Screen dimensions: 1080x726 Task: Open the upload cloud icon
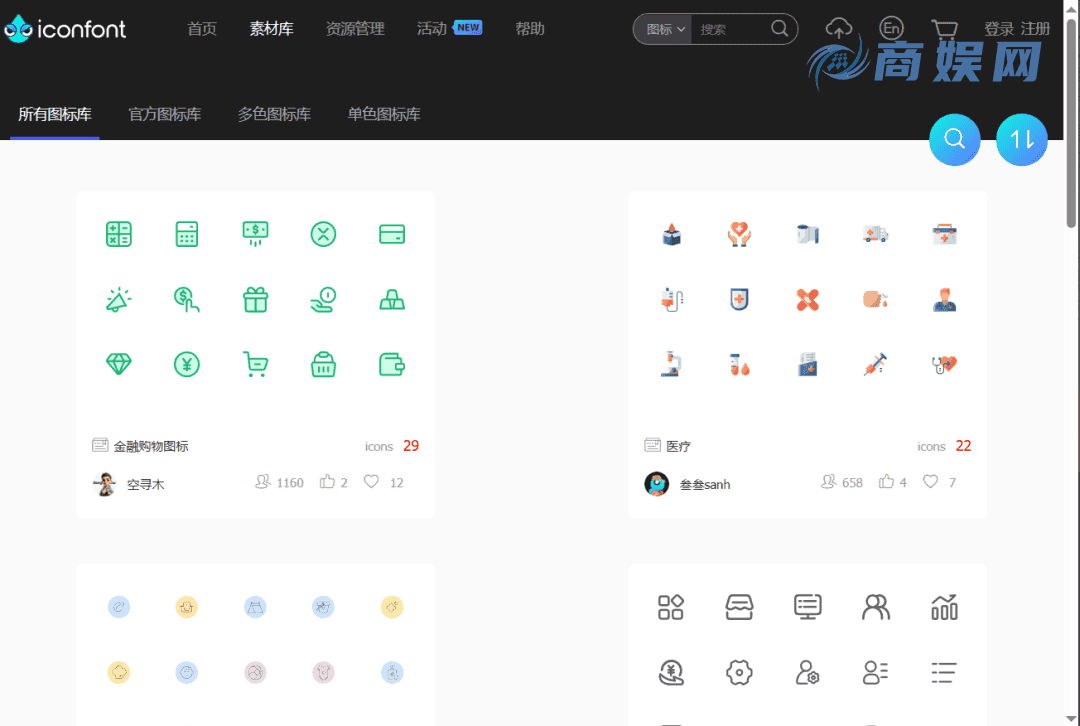838,28
